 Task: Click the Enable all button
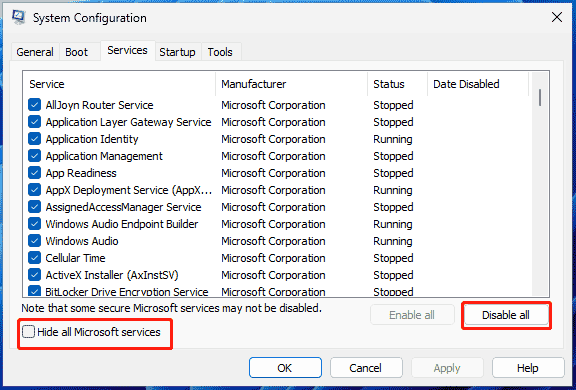[412, 315]
